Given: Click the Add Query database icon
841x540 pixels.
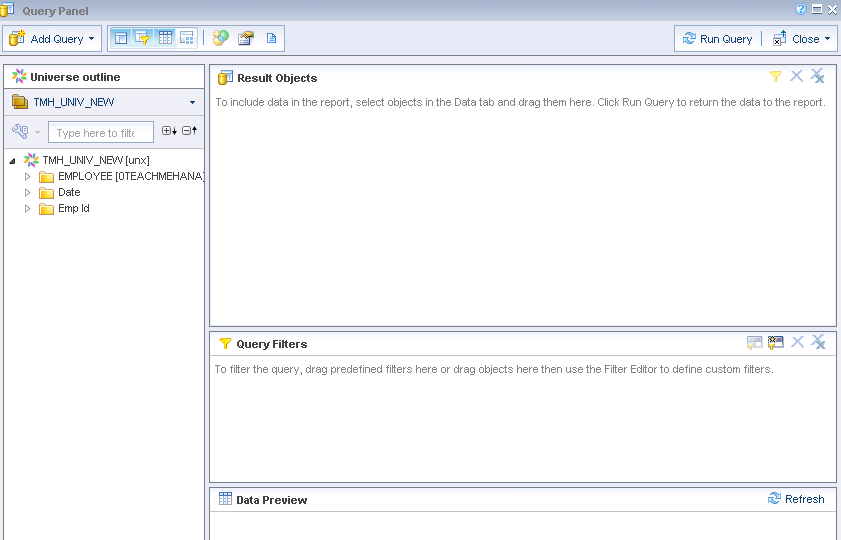Looking at the screenshot, I should click(x=17, y=38).
